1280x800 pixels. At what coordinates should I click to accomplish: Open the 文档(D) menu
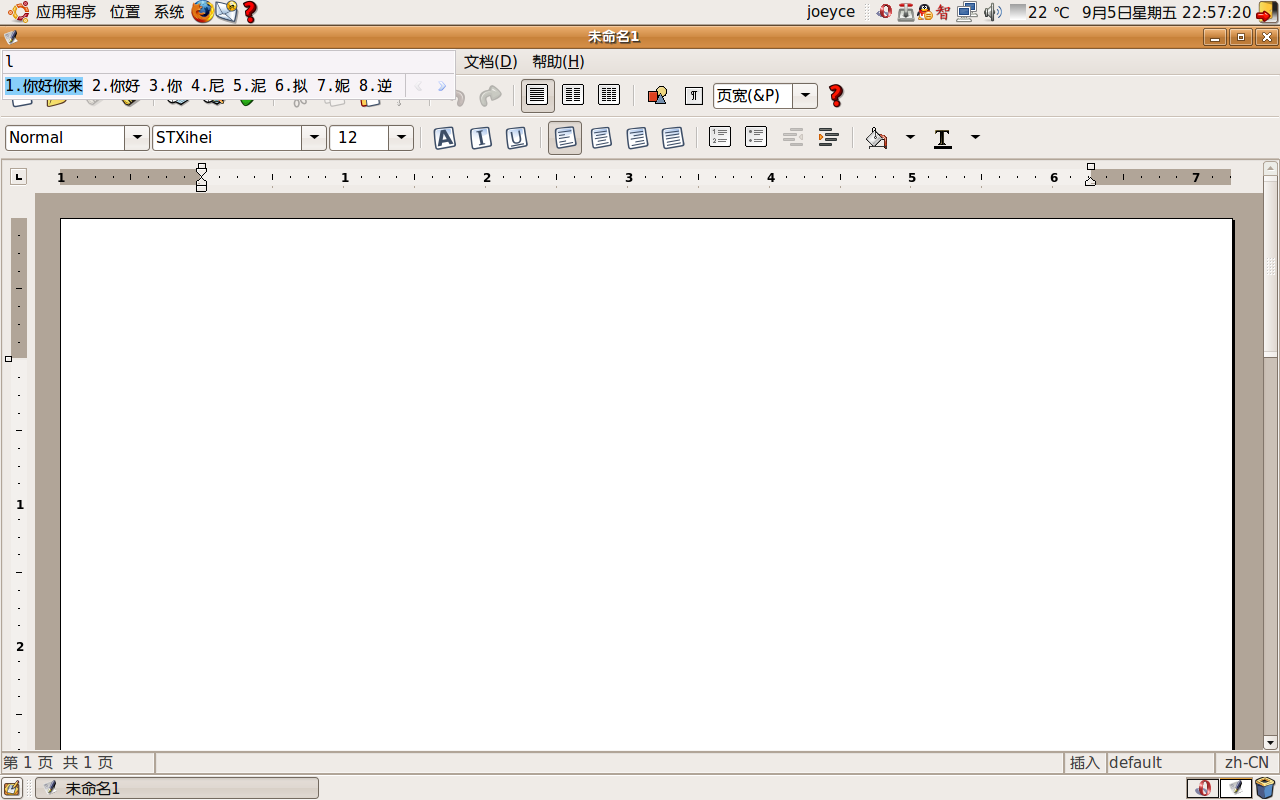pyautogui.click(x=491, y=62)
